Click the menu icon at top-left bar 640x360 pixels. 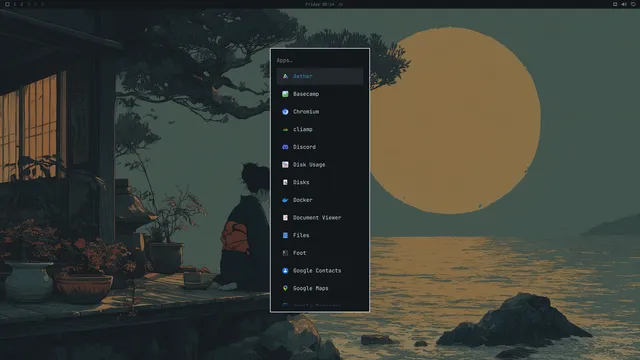7,4
